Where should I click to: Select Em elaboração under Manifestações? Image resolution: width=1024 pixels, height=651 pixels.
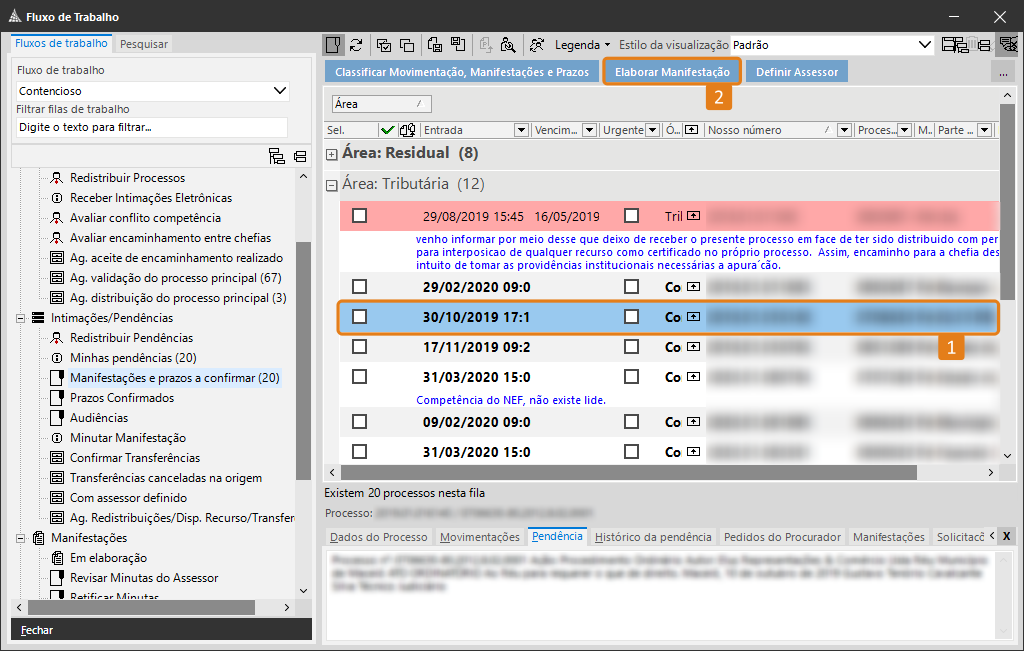108,558
